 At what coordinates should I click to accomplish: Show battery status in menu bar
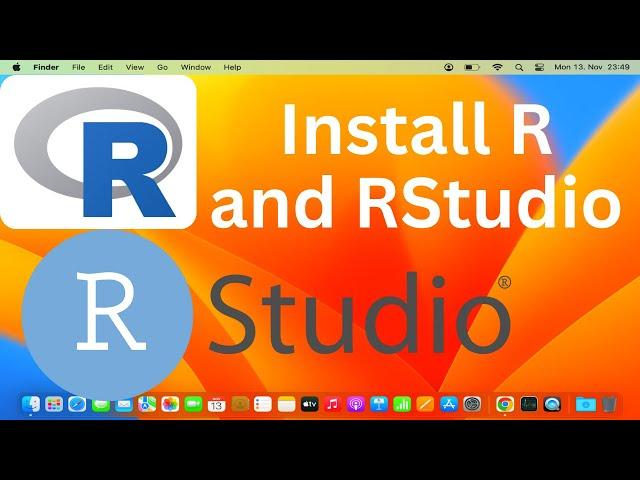[472, 67]
